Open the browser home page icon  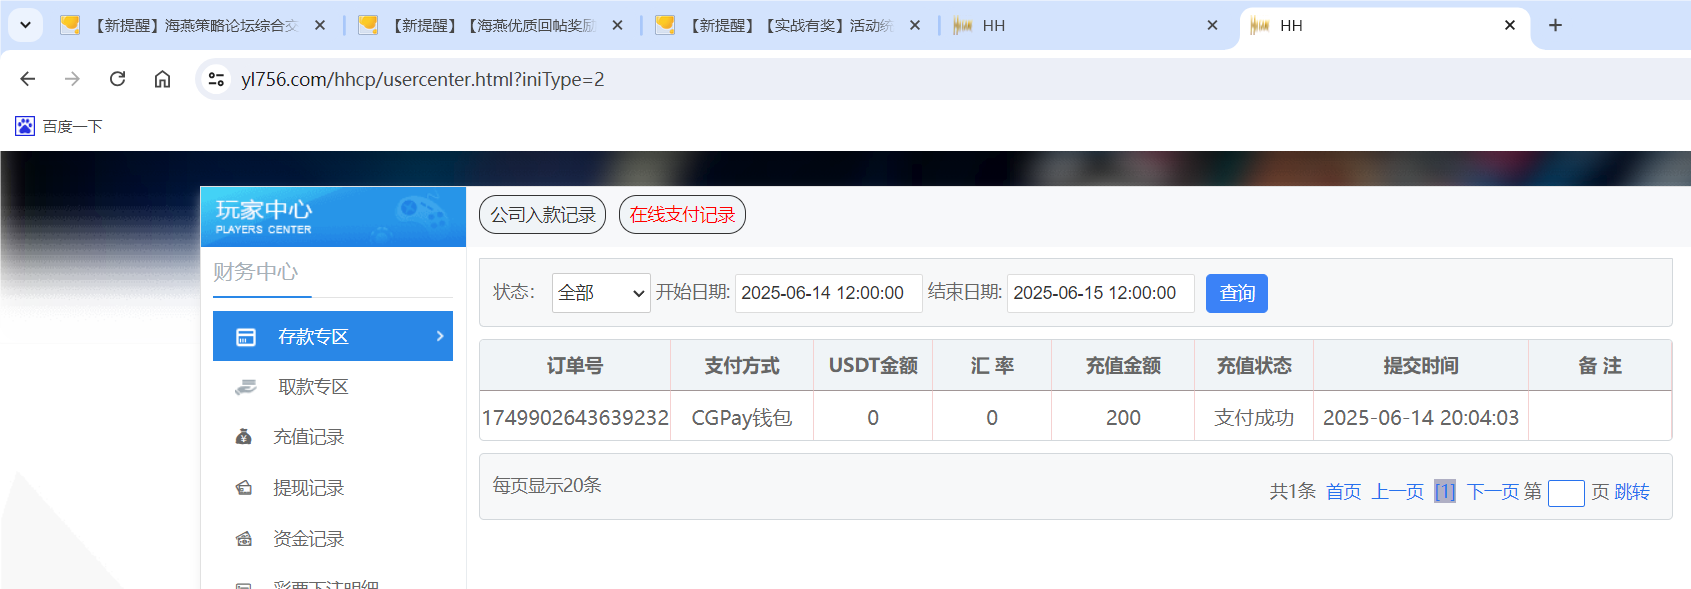click(x=162, y=79)
